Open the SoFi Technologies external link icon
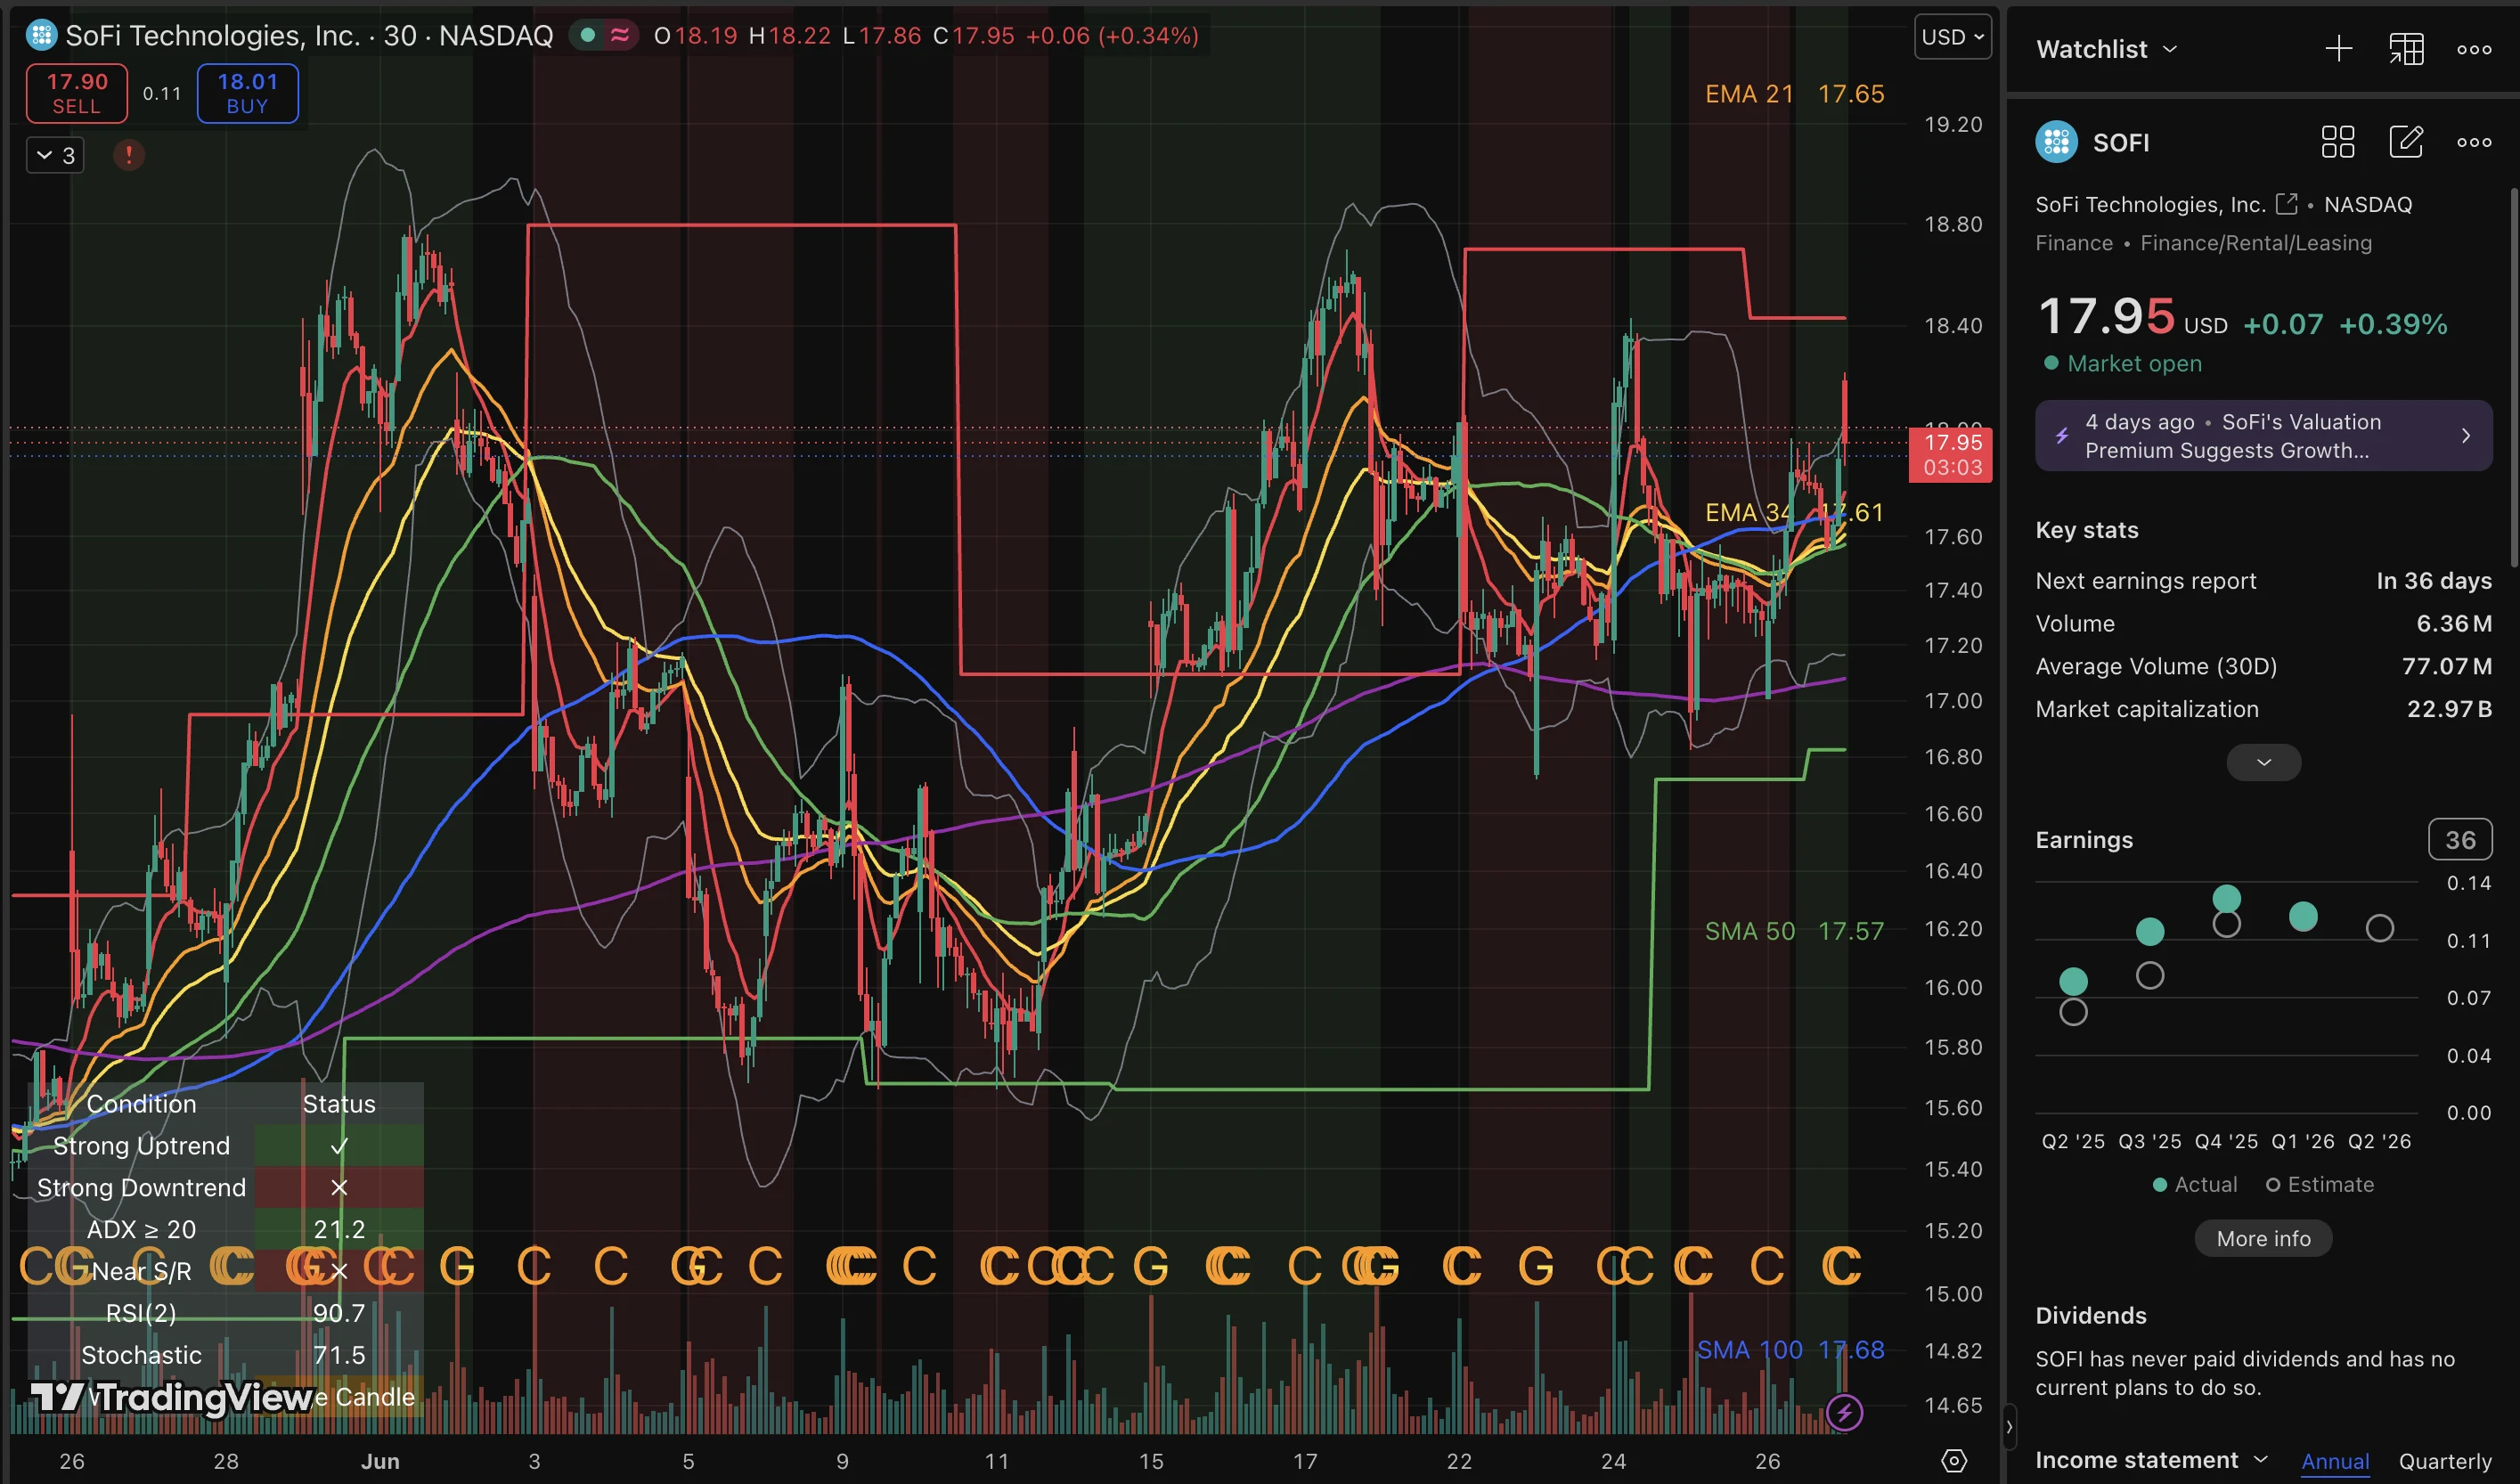The image size is (2520, 1484). click(x=2286, y=204)
